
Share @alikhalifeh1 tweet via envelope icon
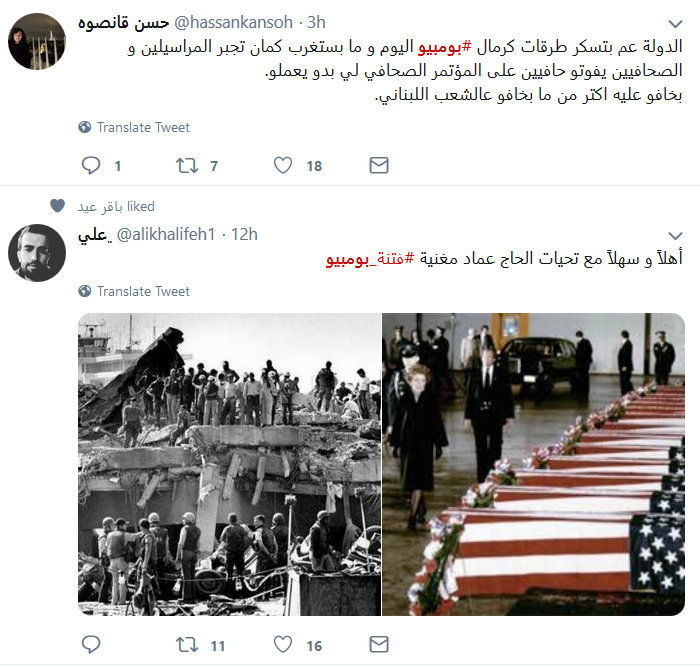click(x=379, y=645)
